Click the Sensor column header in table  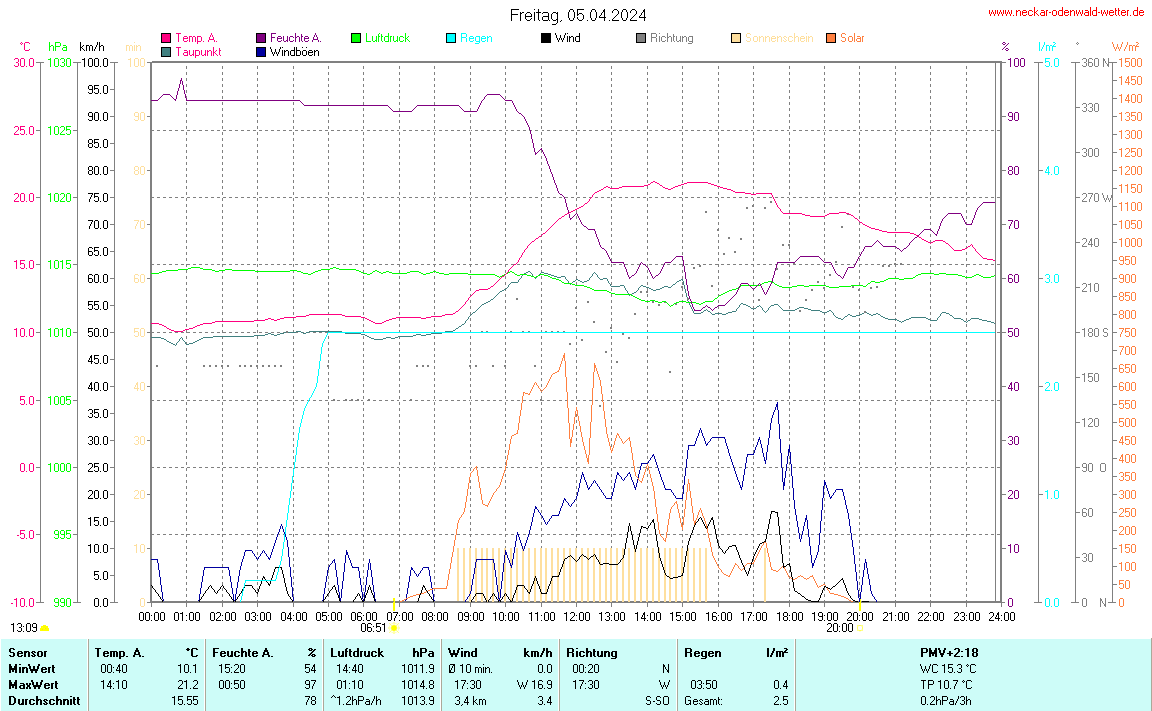point(27,652)
